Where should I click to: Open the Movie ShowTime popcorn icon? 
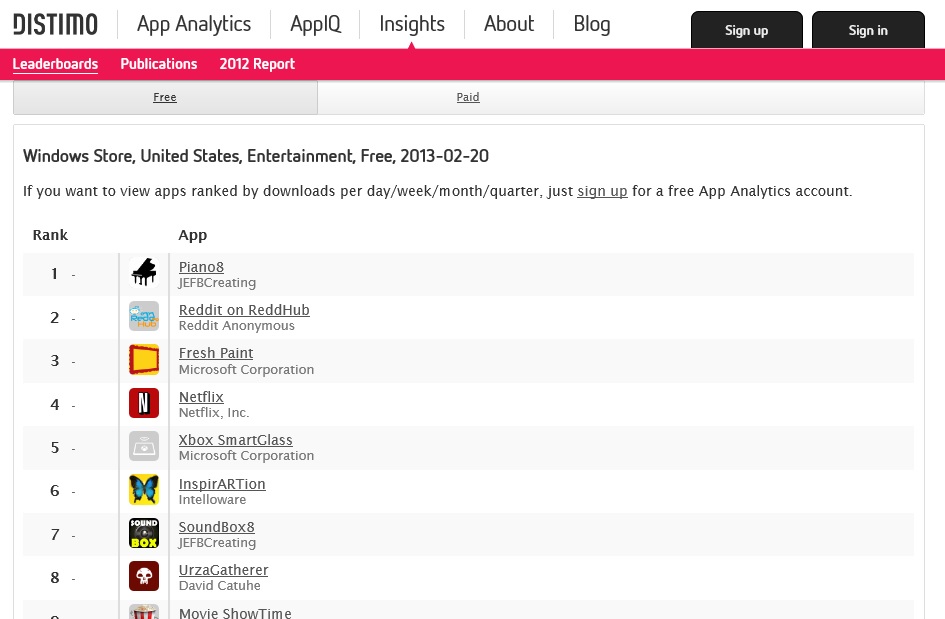144,612
